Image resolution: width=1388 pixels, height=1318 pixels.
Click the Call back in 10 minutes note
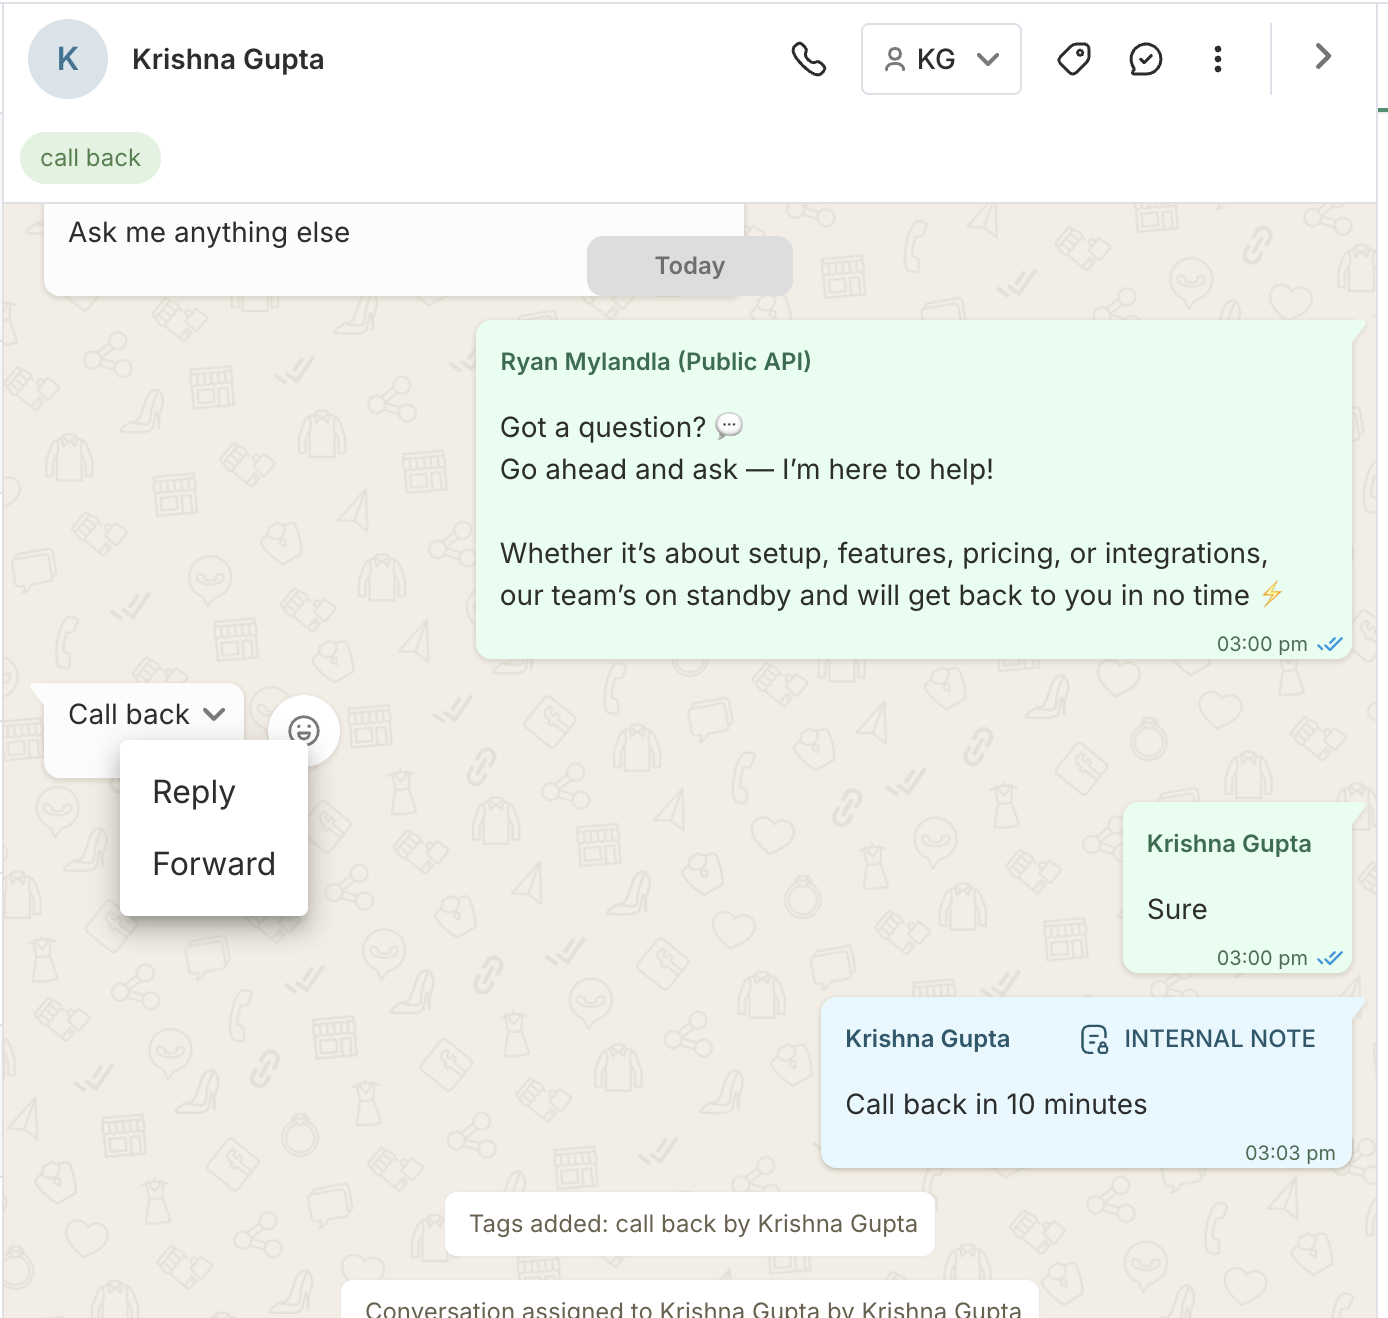tap(996, 1104)
